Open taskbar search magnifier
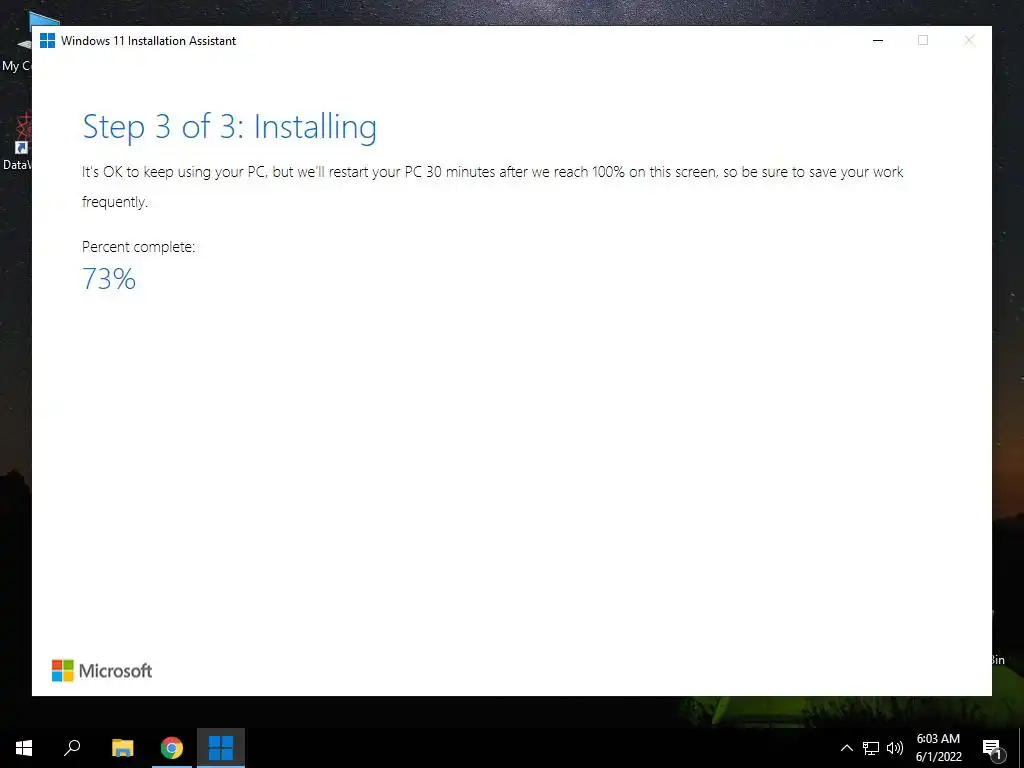The width and height of the screenshot is (1024, 768). click(72, 748)
